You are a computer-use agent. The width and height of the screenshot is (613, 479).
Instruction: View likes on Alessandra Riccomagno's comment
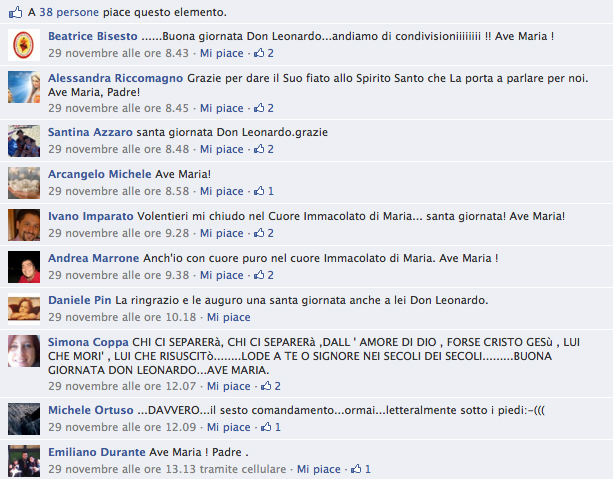(264, 108)
